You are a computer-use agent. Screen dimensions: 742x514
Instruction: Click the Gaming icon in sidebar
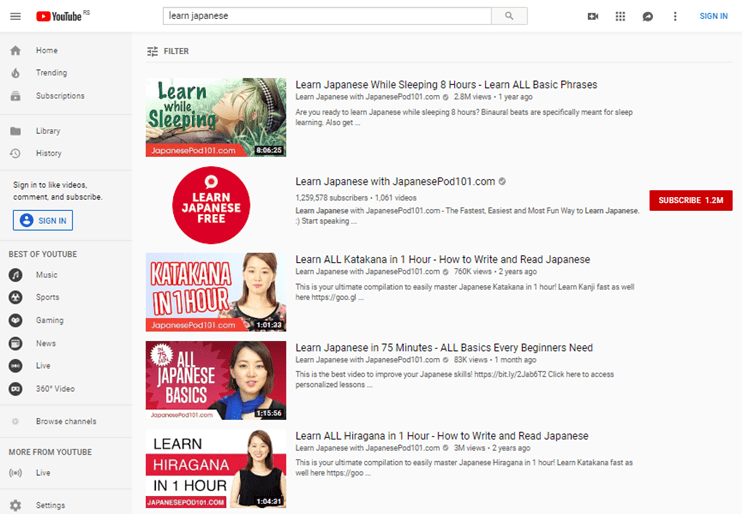click(16, 320)
